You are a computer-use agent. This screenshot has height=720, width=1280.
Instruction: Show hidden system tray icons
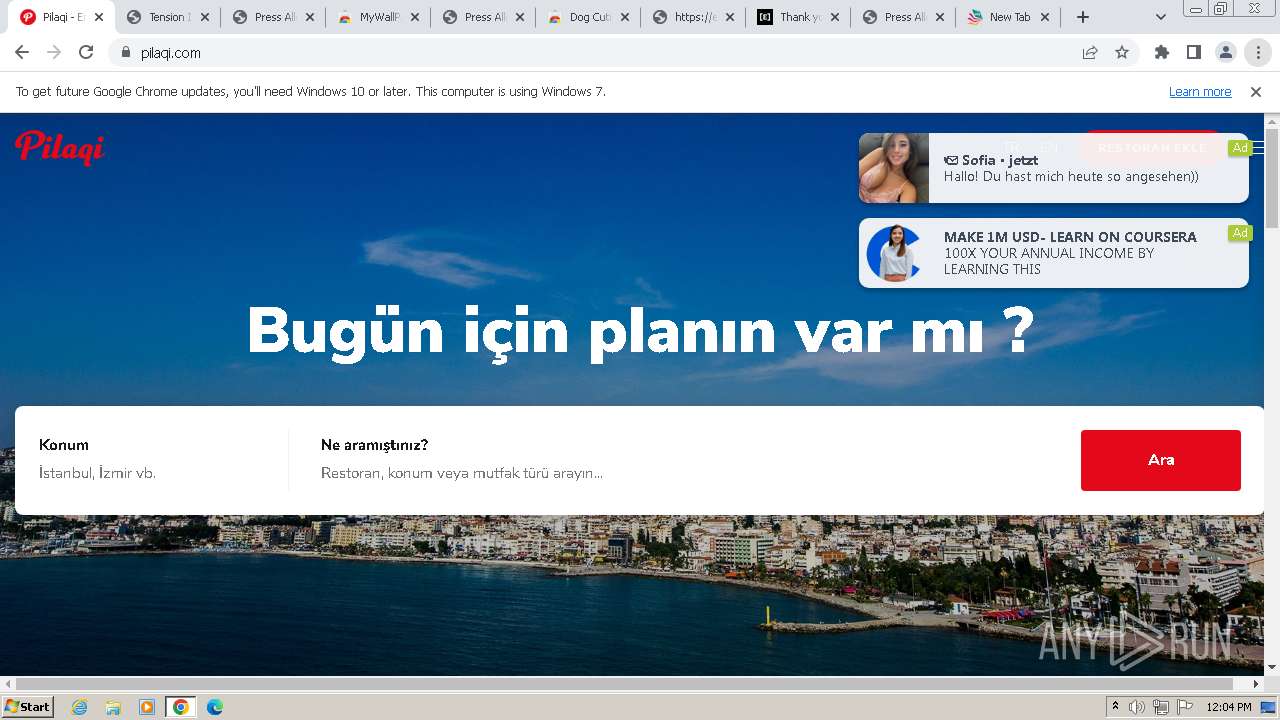(1116, 707)
